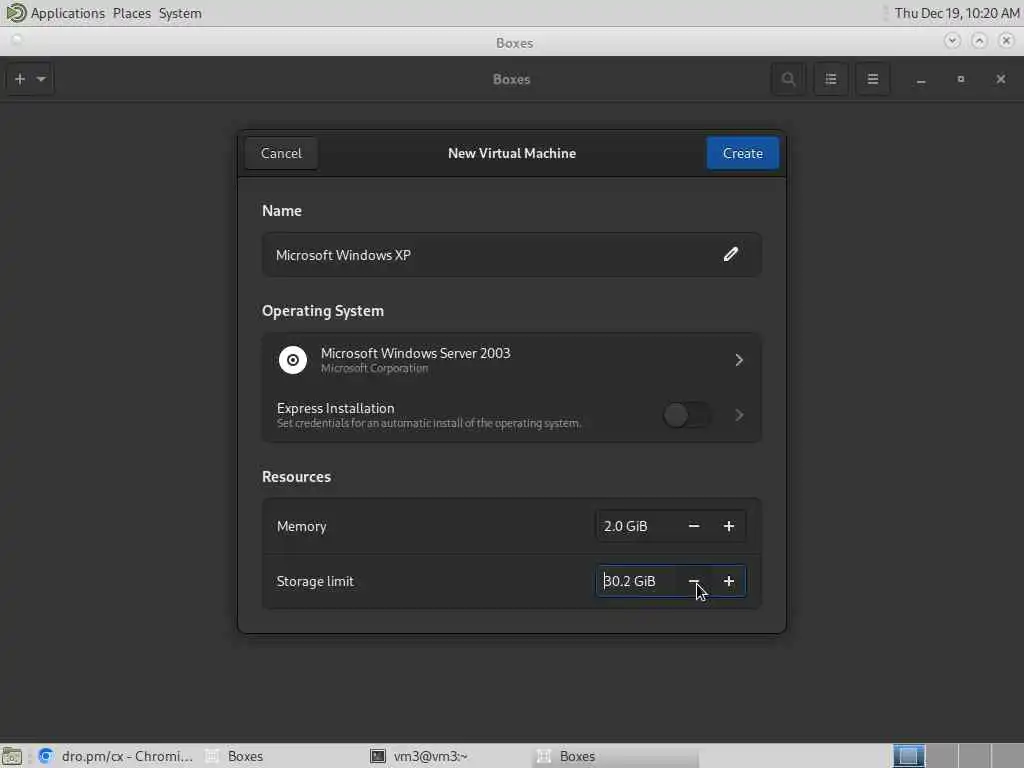This screenshot has height=768, width=1024.
Task: Open the dropdown arrow beside the add button
Action: (41, 79)
